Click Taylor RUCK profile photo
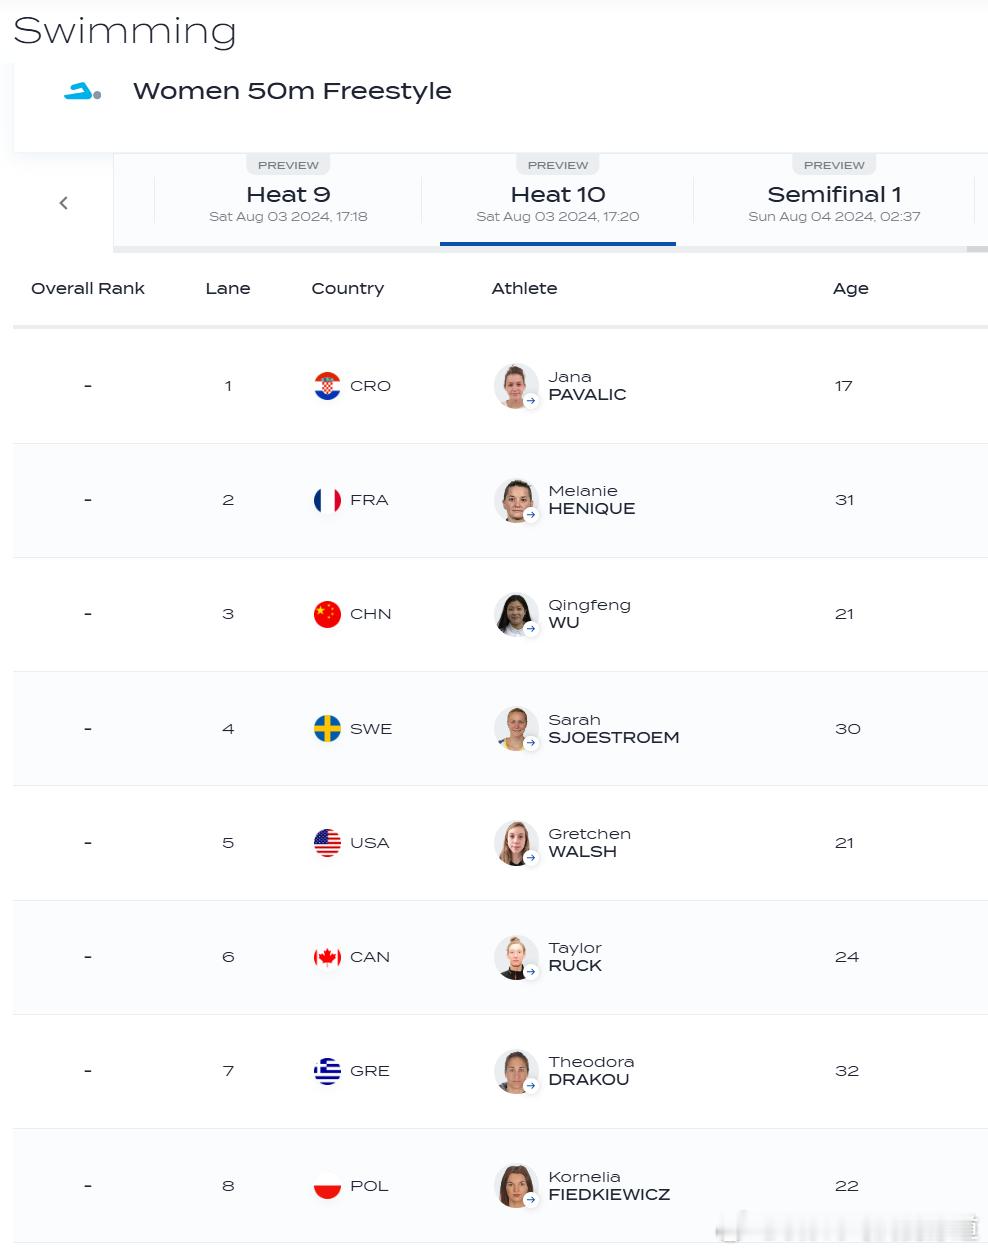 tap(516, 957)
